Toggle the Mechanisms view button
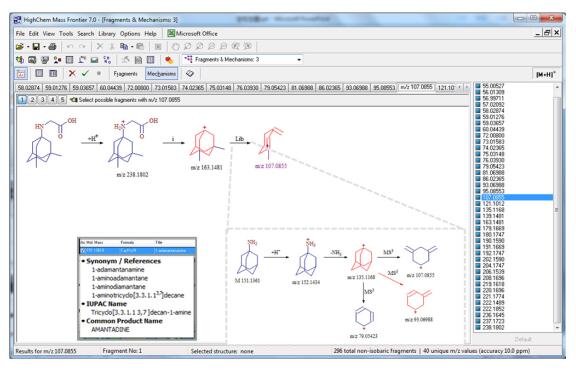The image size is (576, 370). pyautogui.click(x=162, y=74)
